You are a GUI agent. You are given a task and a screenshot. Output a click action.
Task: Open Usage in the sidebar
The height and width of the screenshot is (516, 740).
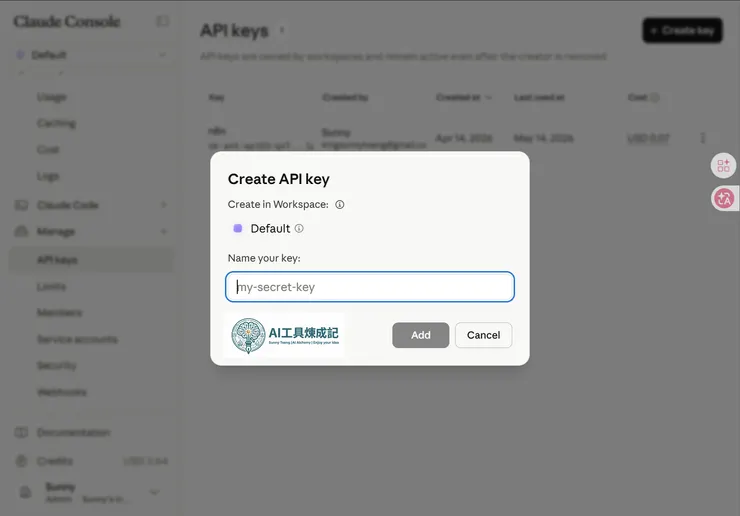click(52, 97)
